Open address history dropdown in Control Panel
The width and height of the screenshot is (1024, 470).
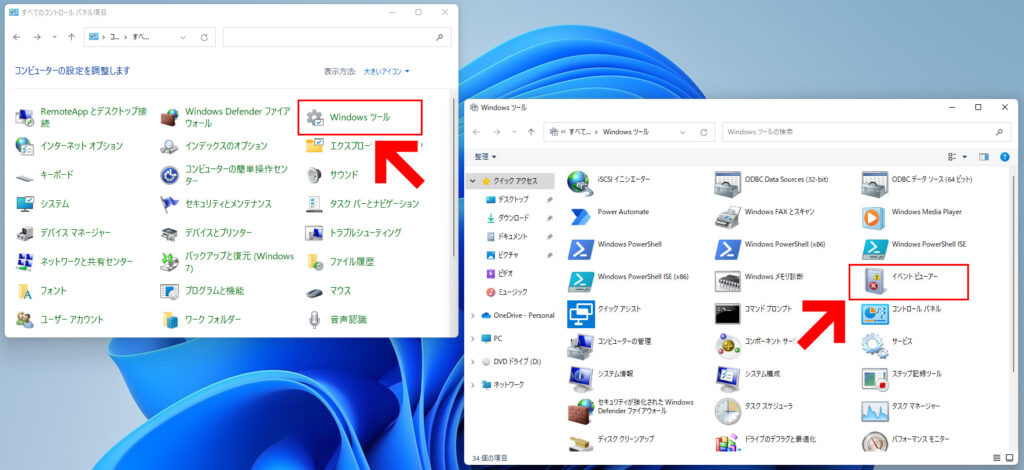[x=183, y=37]
